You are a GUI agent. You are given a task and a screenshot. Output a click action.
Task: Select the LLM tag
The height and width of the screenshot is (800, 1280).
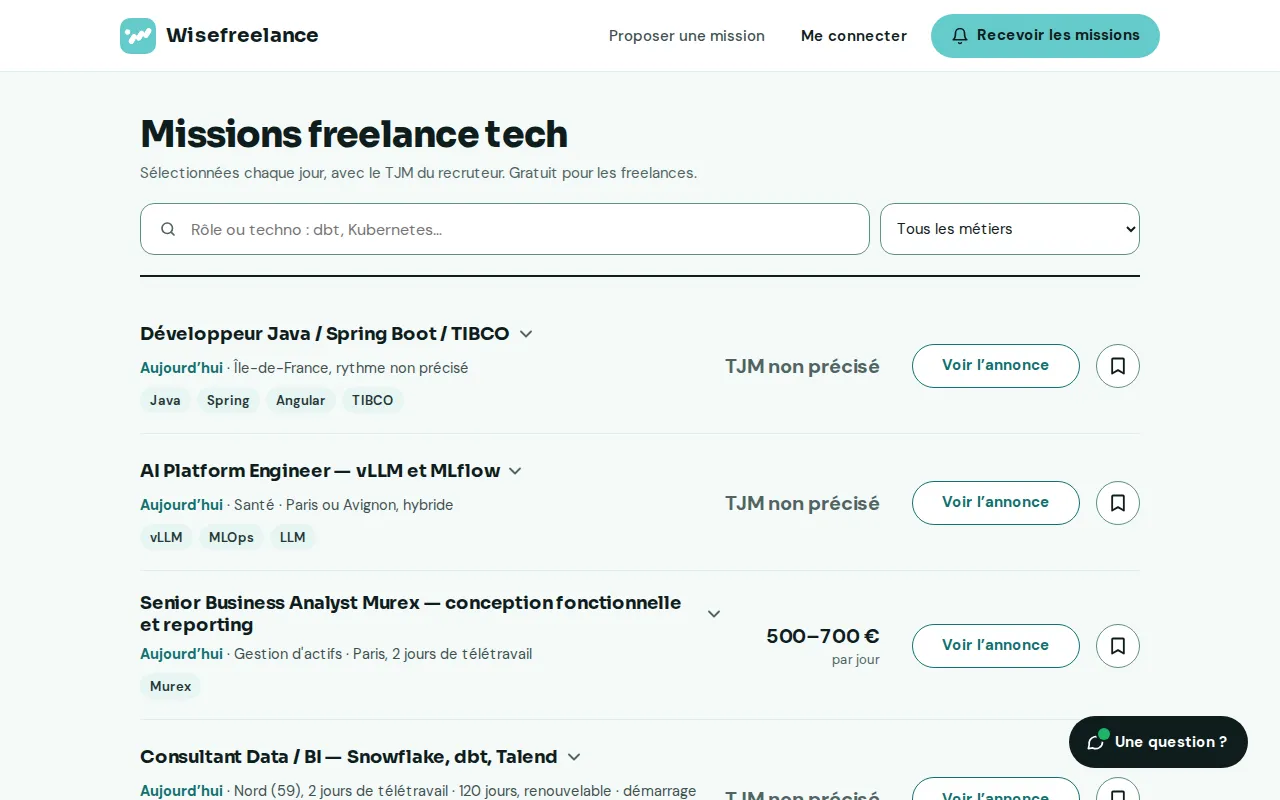[293, 538]
